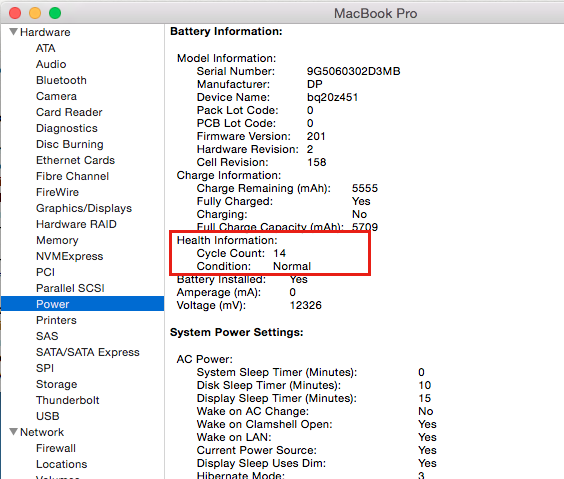This screenshot has height=479, width=564.
Task: Open the Storage section
Action: point(57,384)
